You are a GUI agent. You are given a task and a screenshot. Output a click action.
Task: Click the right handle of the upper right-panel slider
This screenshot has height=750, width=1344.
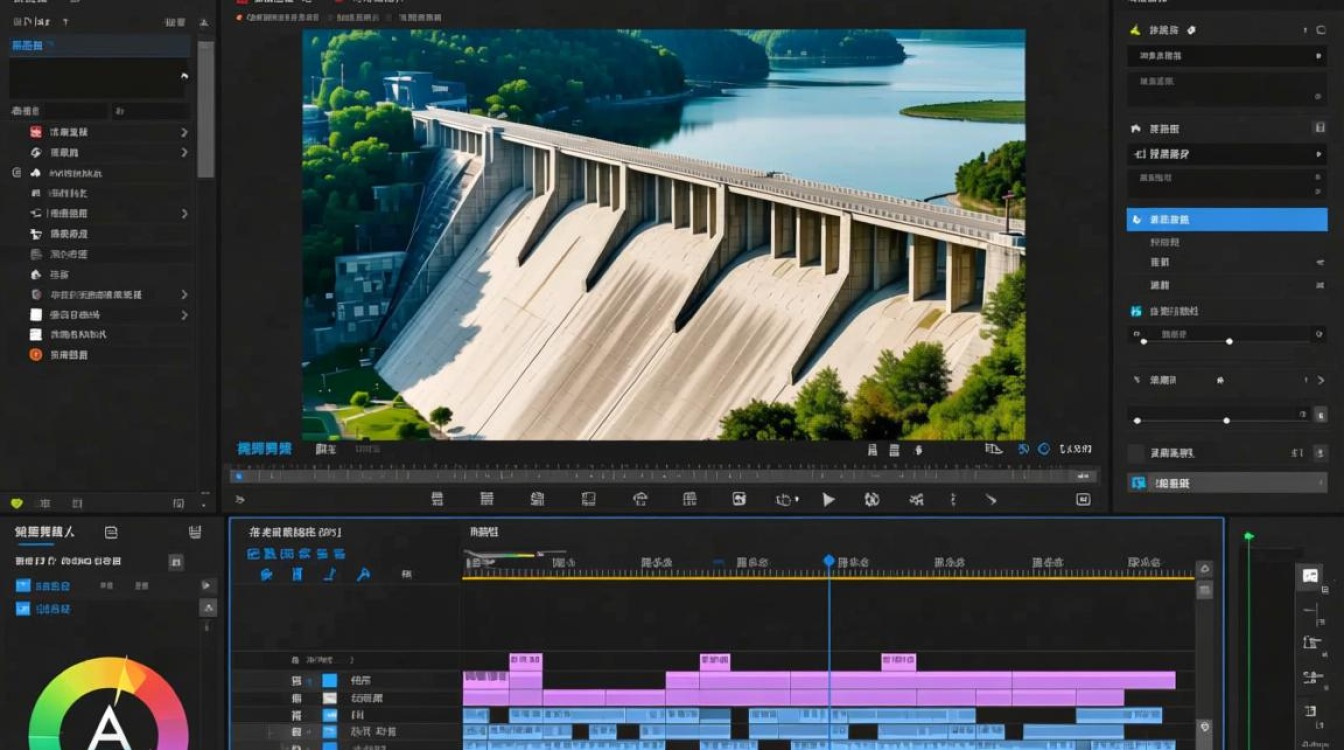(x=1229, y=342)
